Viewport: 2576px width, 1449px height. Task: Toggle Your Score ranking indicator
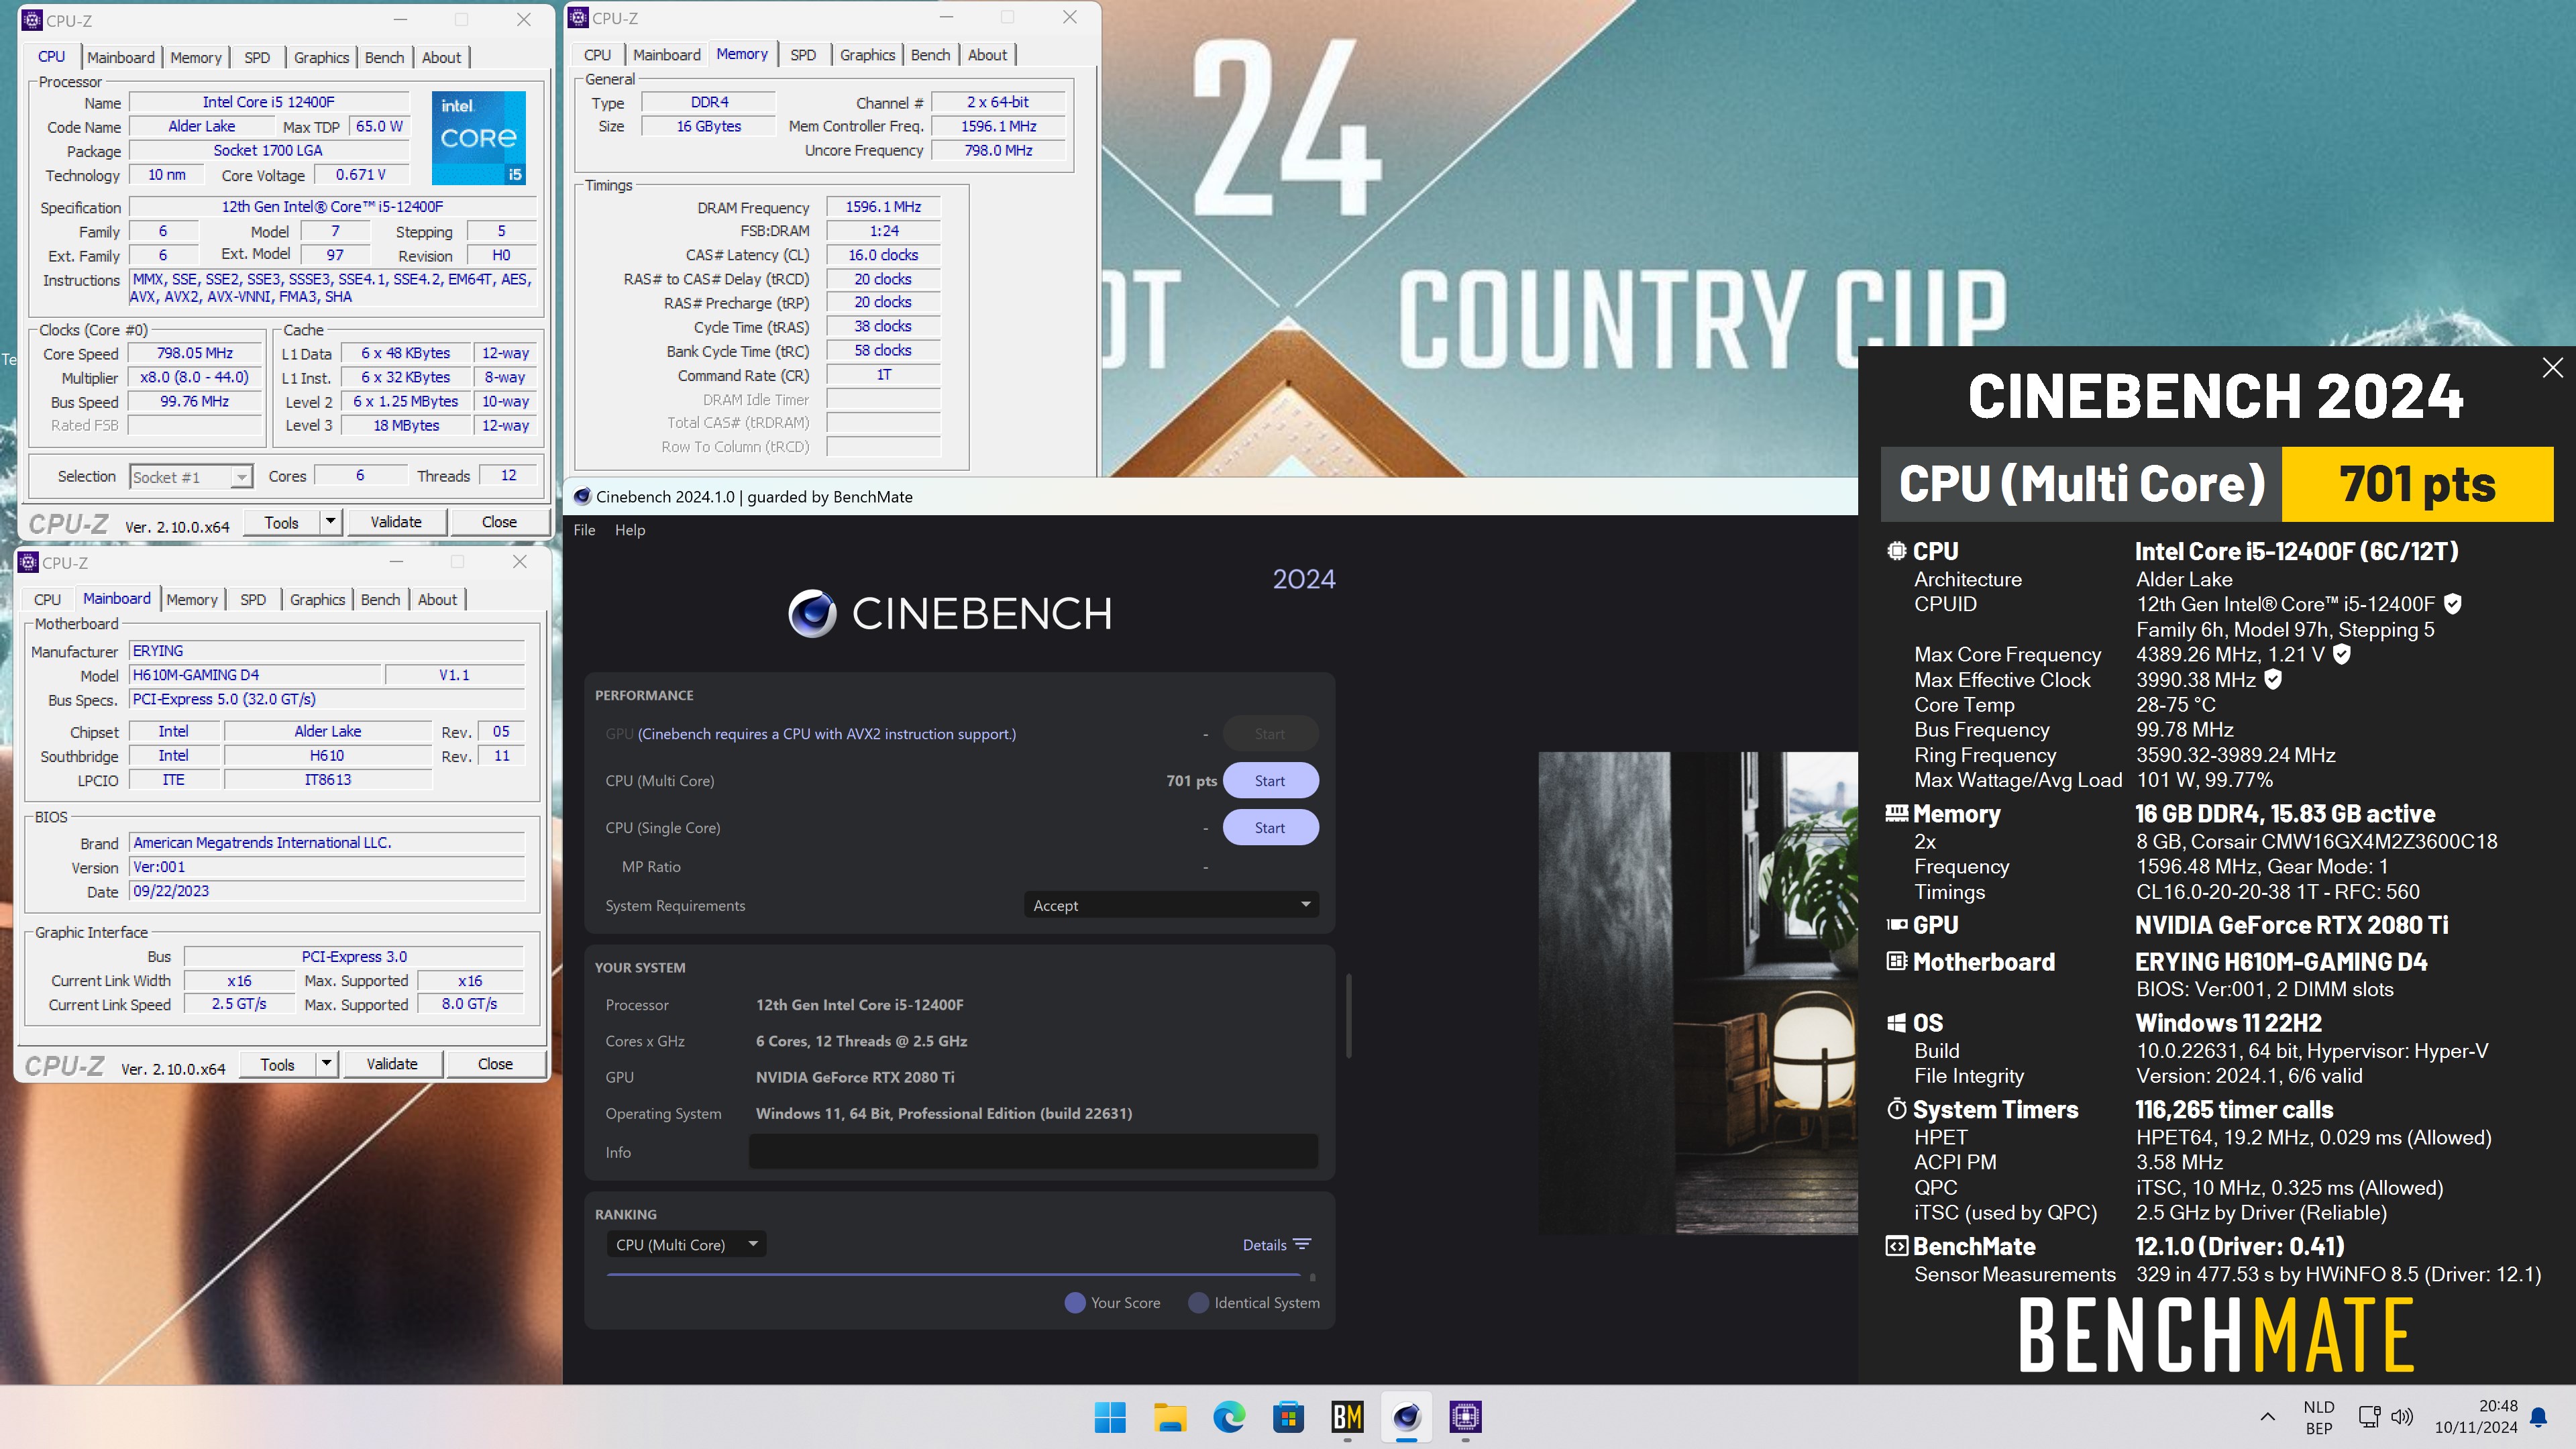pos(1075,1302)
